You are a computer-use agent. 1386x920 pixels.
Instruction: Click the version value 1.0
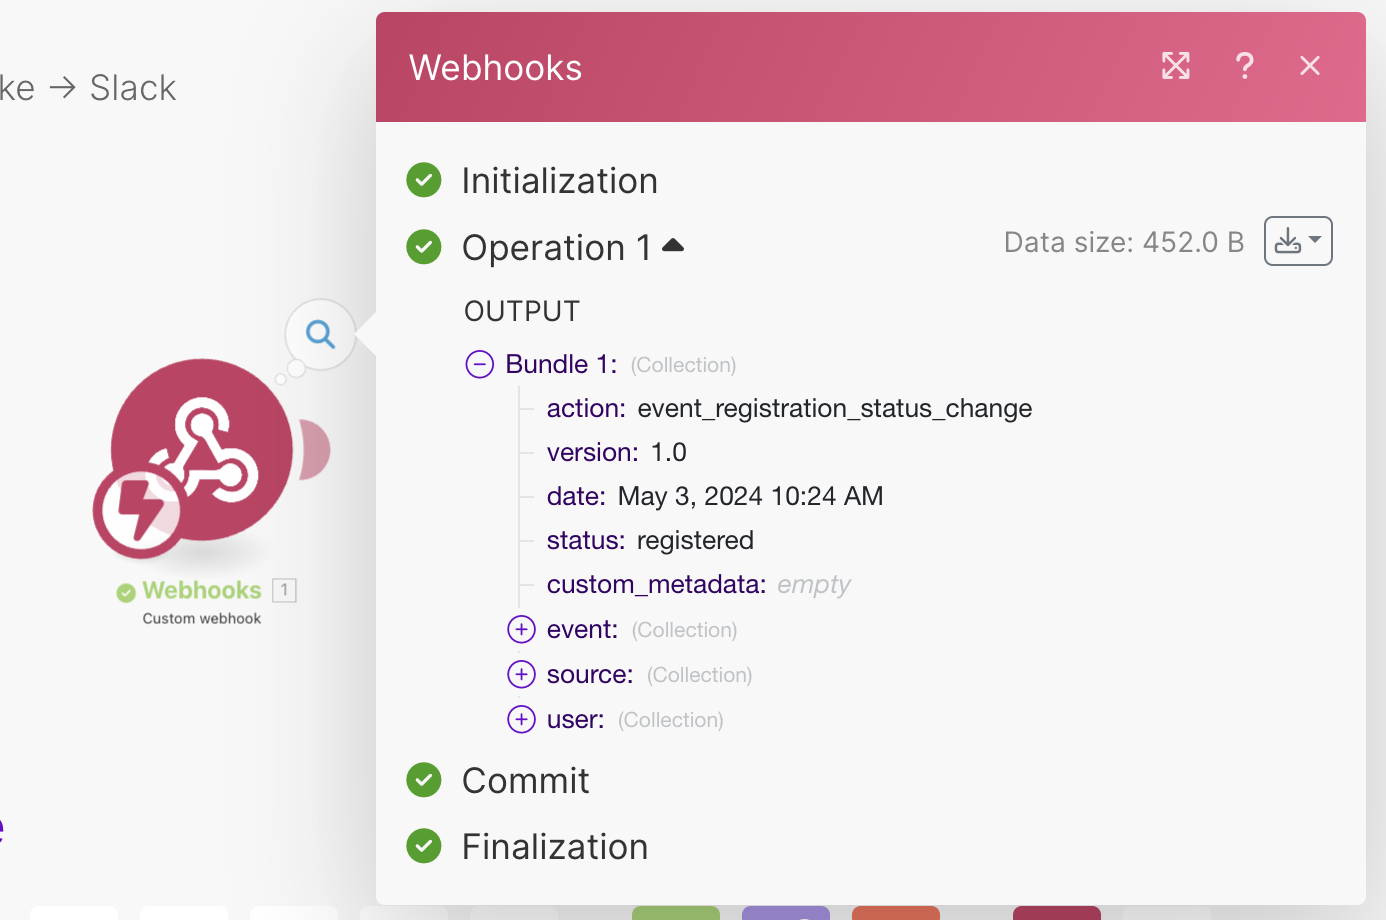pyautogui.click(x=669, y=452)
